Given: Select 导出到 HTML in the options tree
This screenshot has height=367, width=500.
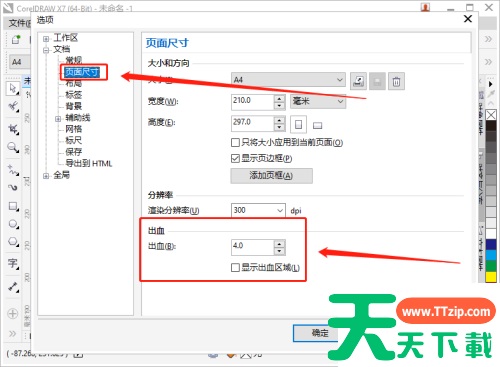Looking at the screenshot, I should click(x=89, y=163).
